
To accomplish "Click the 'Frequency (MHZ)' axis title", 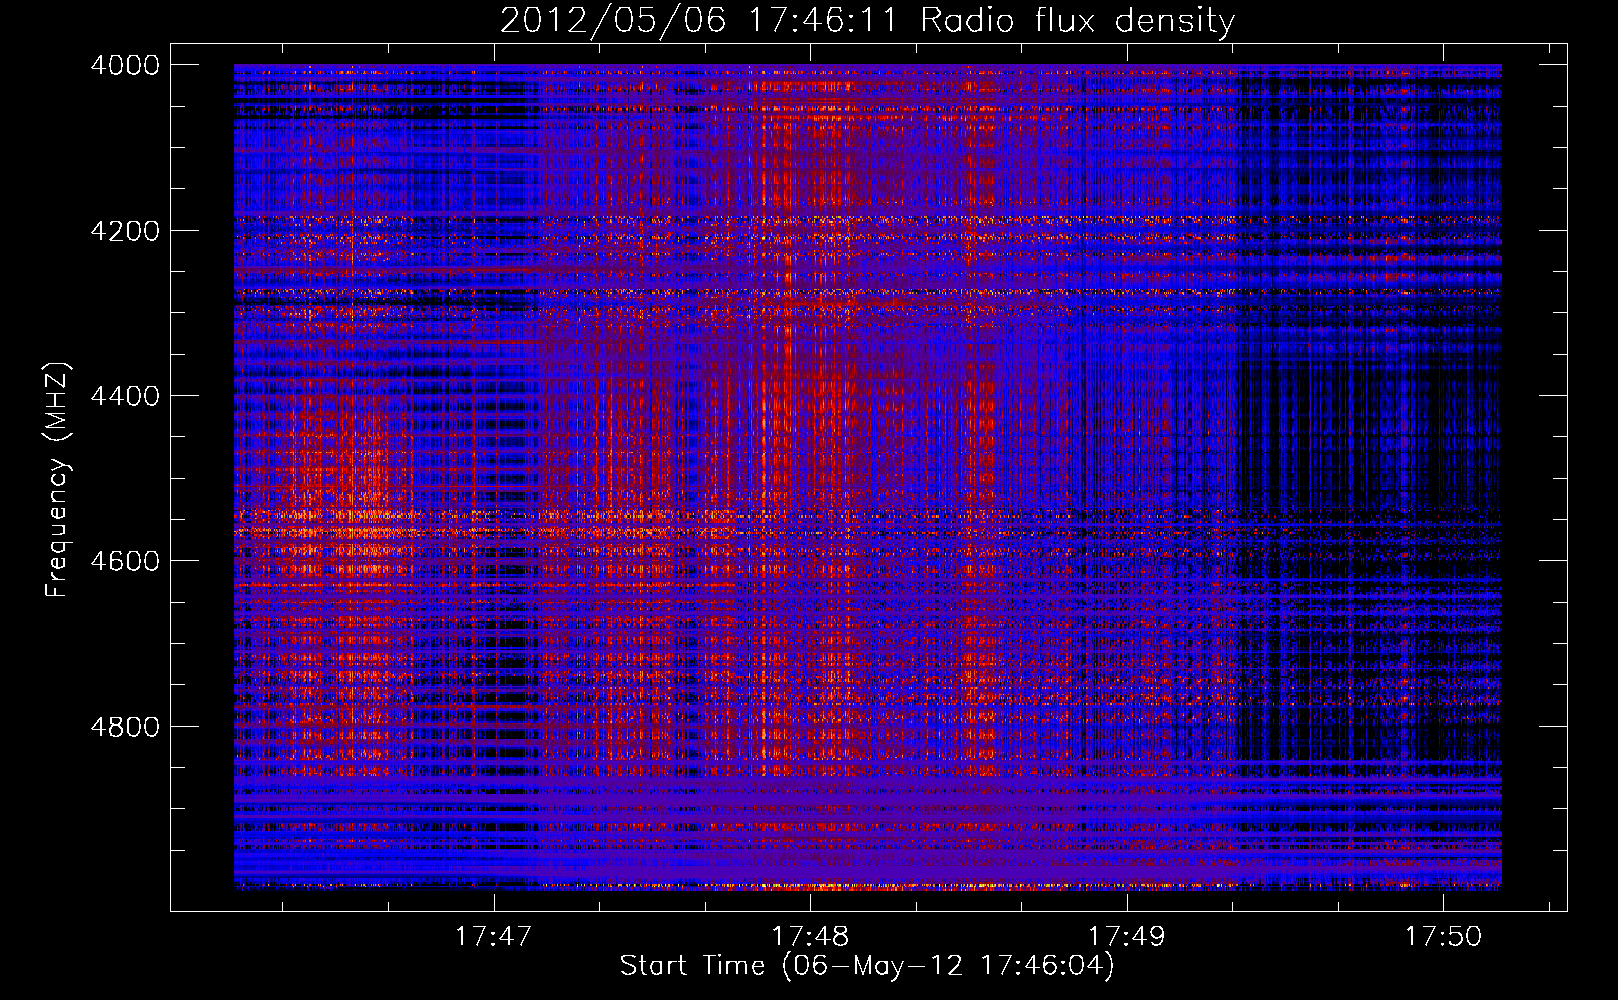I will click(57, 480).
